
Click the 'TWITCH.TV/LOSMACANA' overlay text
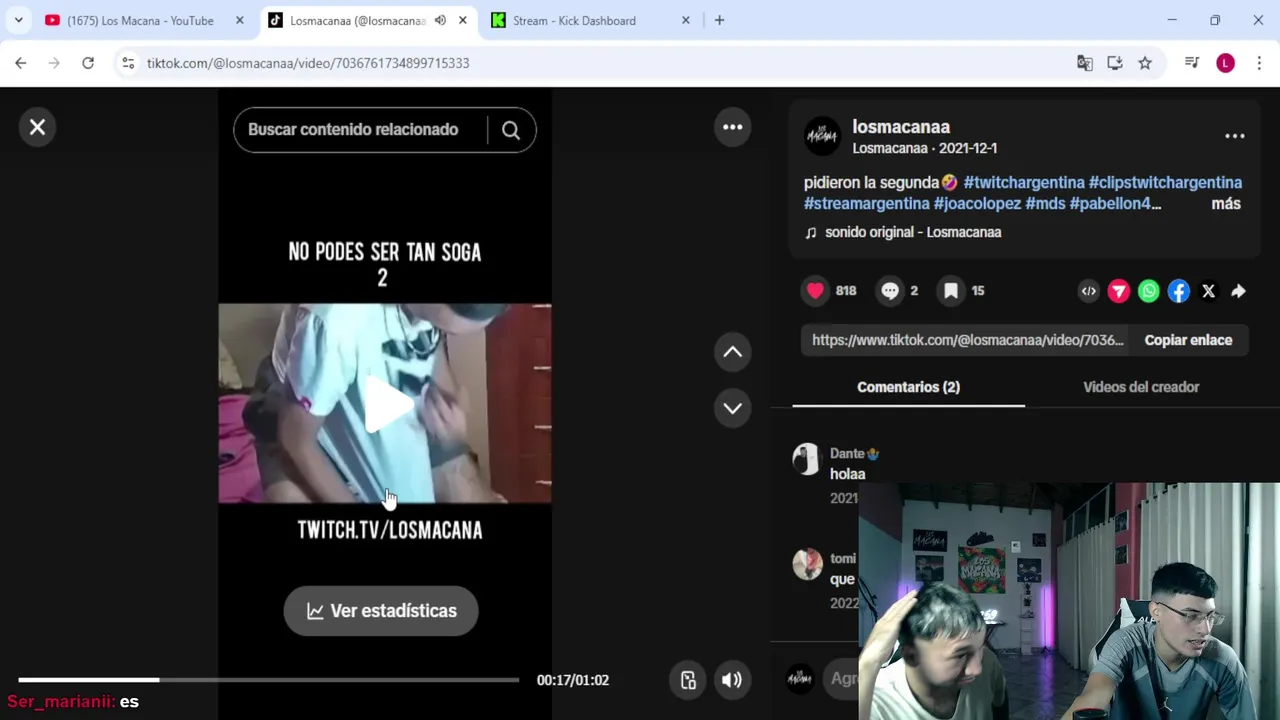390,530
